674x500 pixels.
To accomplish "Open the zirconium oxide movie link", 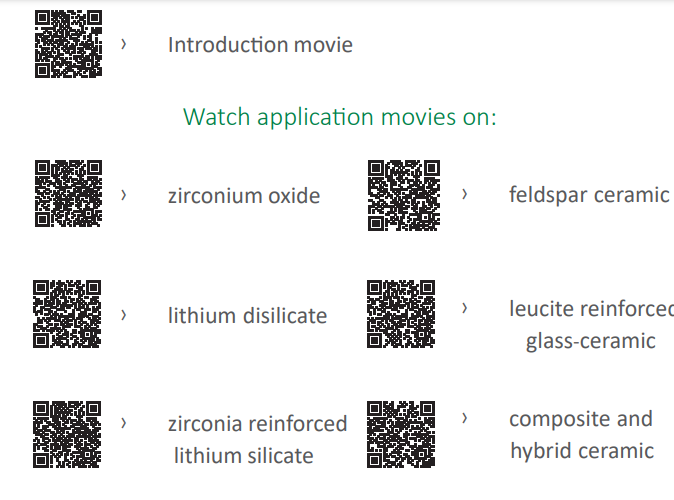I will coord(244,196).
